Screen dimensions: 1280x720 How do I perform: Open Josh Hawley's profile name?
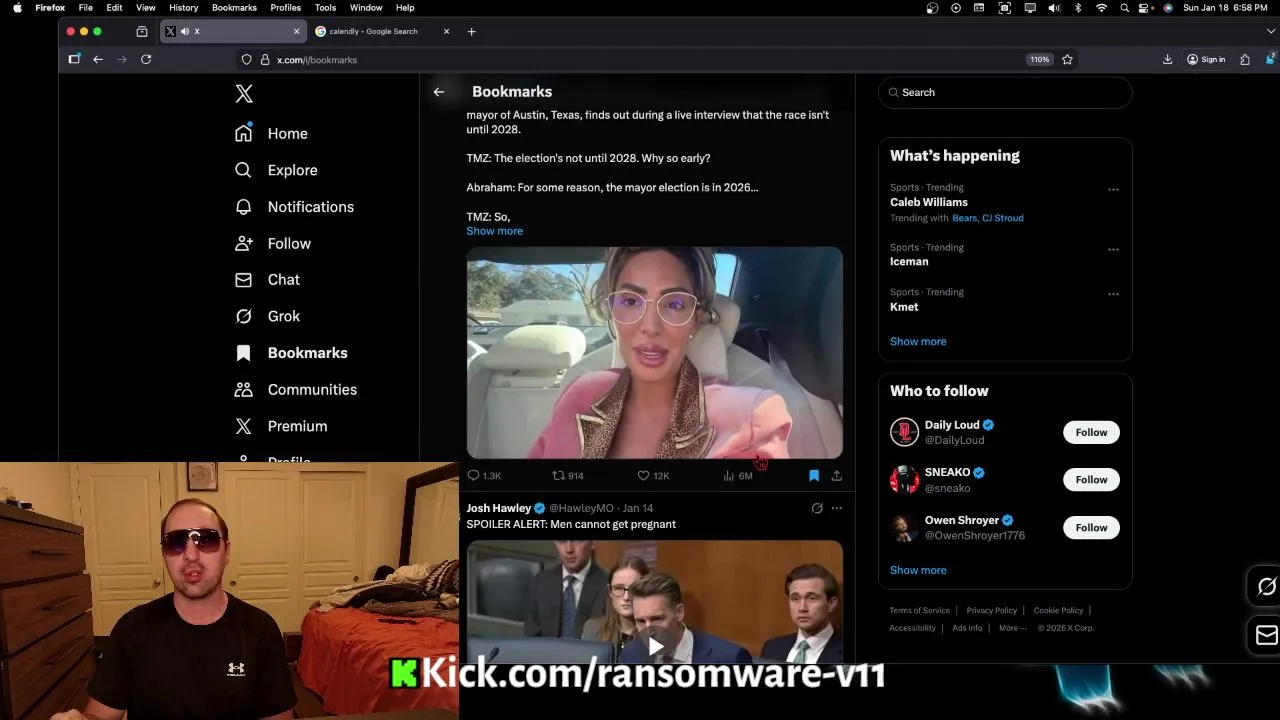point(498,508)
